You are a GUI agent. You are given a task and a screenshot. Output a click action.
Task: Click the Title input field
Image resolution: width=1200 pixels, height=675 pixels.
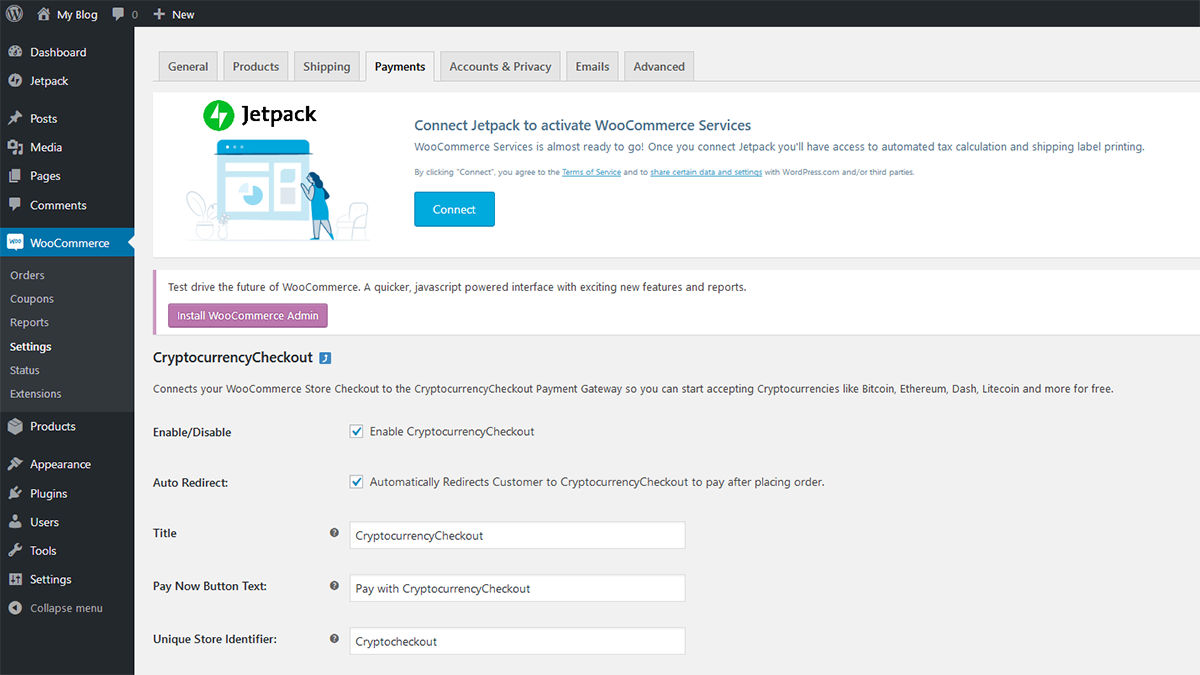[517, 535]
